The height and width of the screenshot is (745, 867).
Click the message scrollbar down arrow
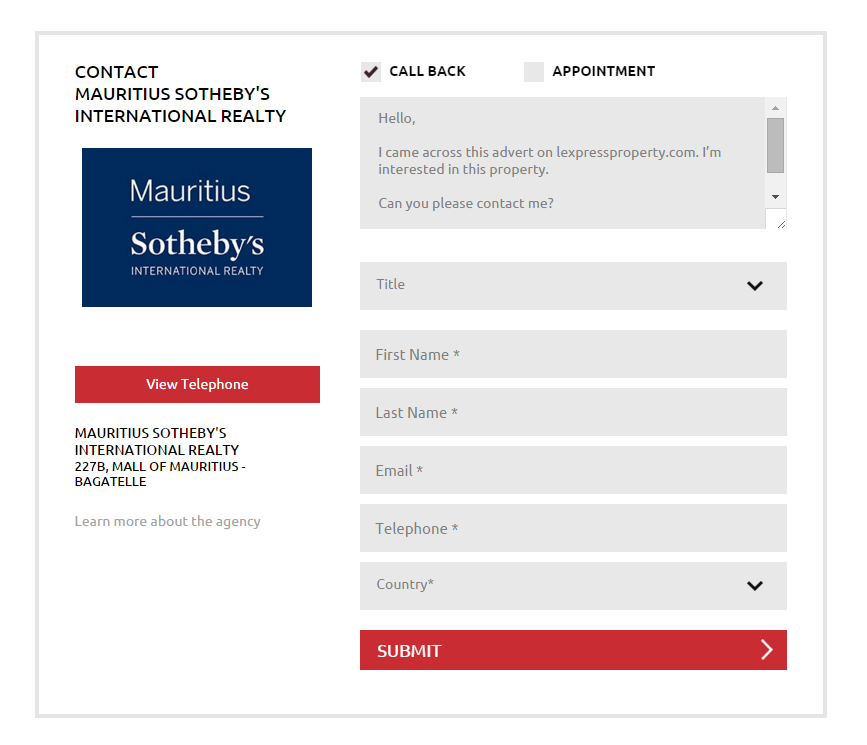(775, 197)
